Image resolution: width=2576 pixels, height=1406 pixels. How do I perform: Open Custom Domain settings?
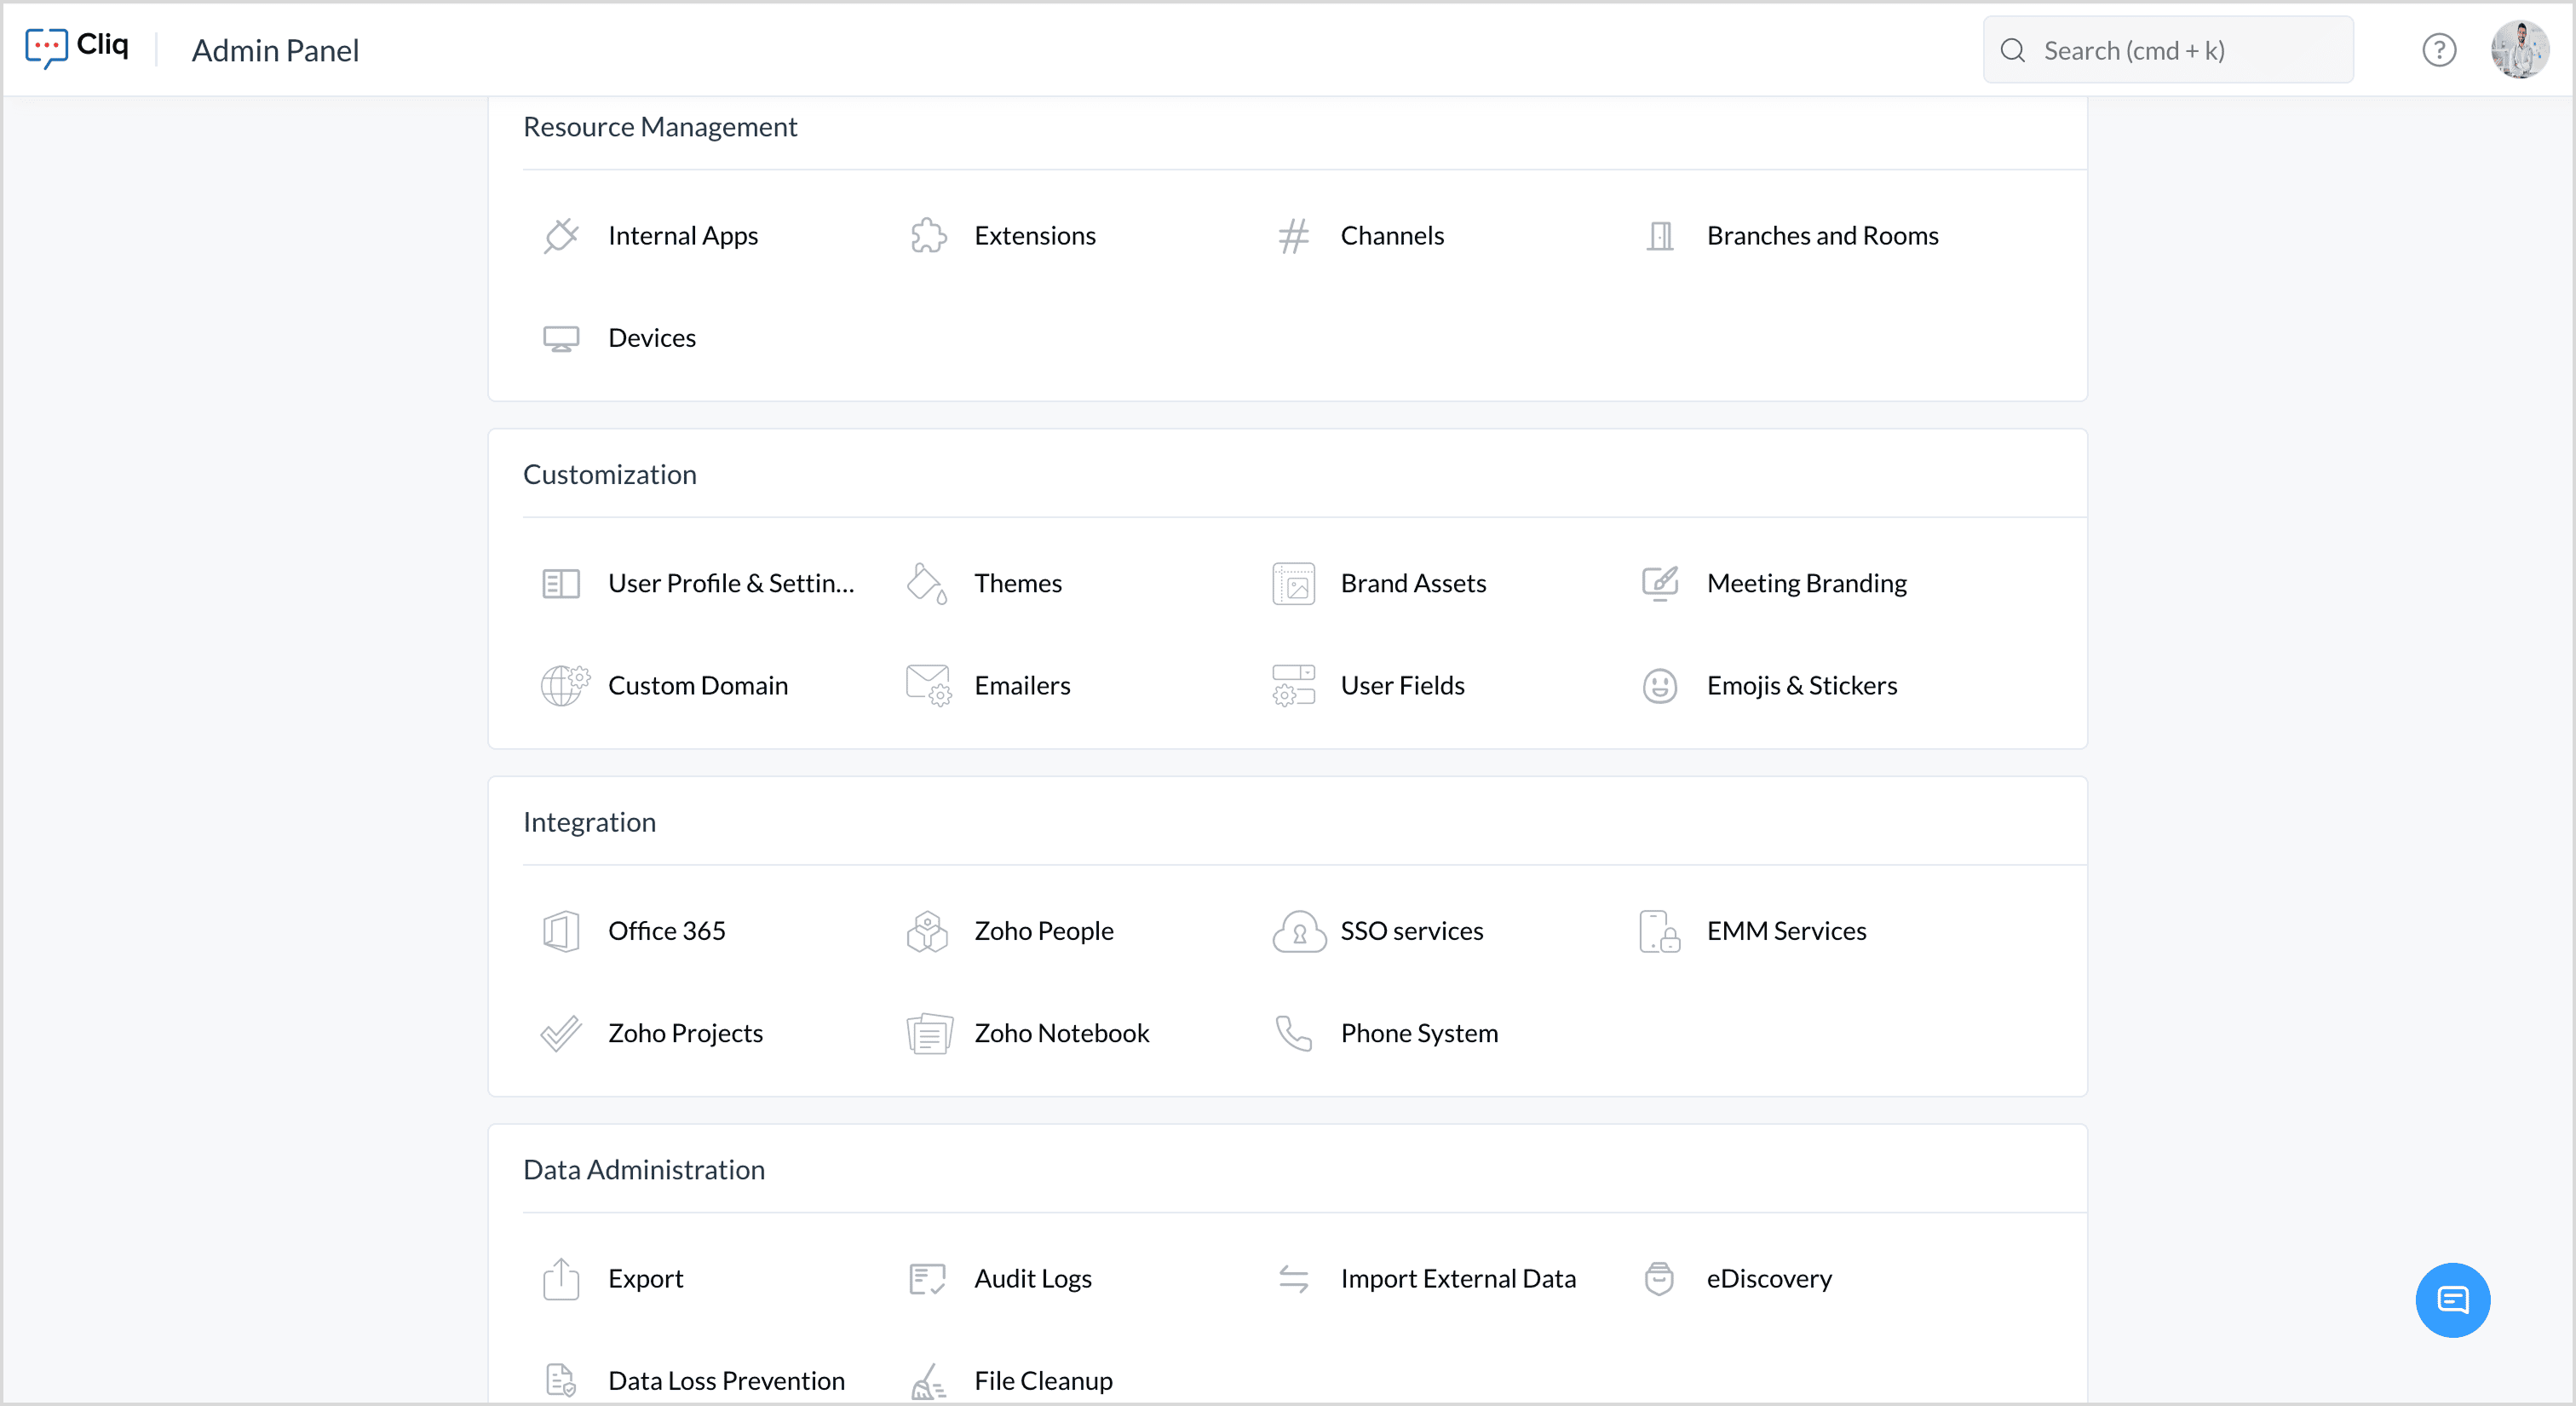[x=698, y=686]
